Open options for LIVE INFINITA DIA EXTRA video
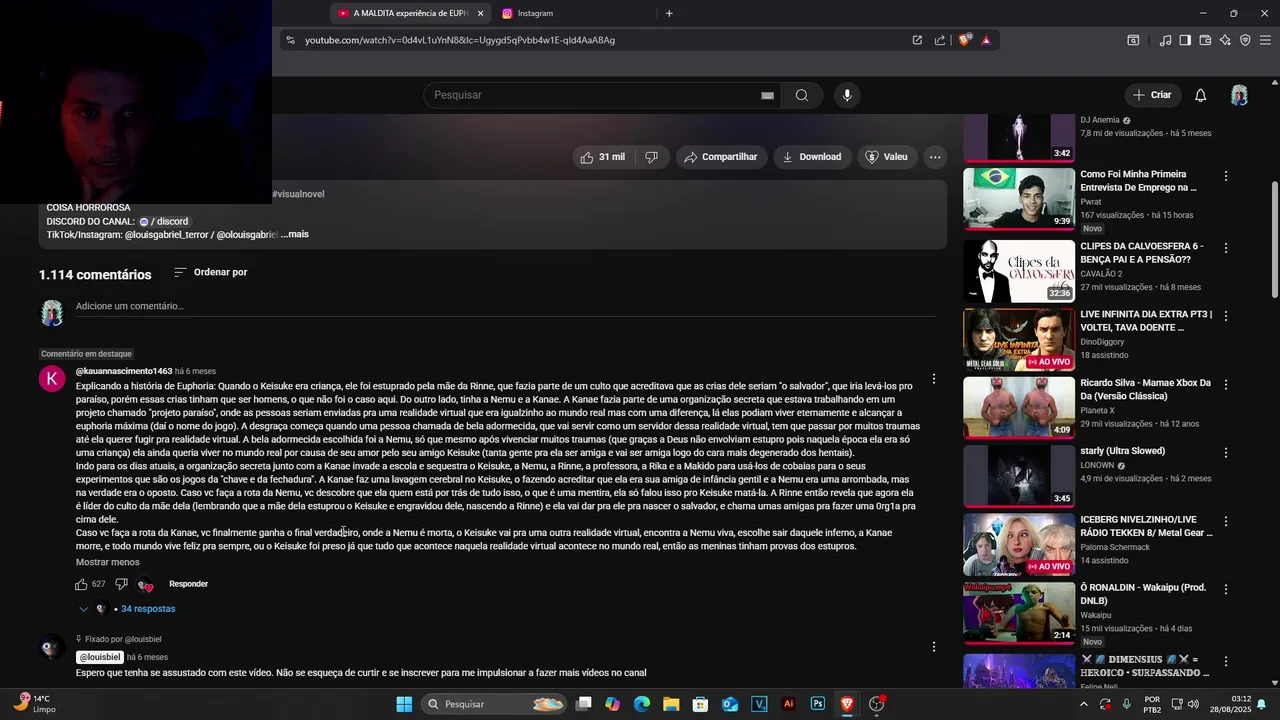 [1226, 316]
